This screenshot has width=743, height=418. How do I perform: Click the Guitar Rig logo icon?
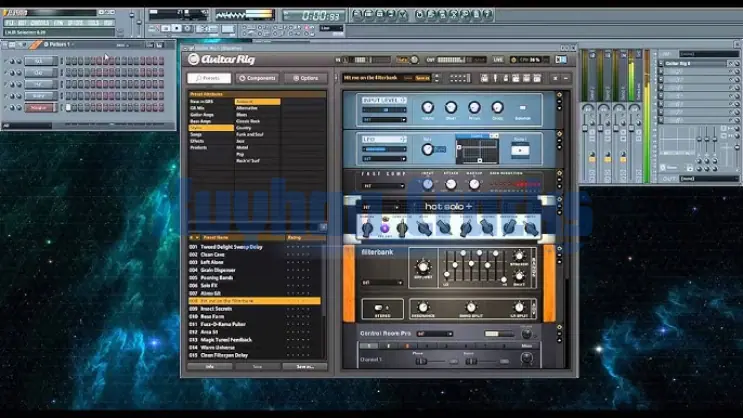(194, 59)
